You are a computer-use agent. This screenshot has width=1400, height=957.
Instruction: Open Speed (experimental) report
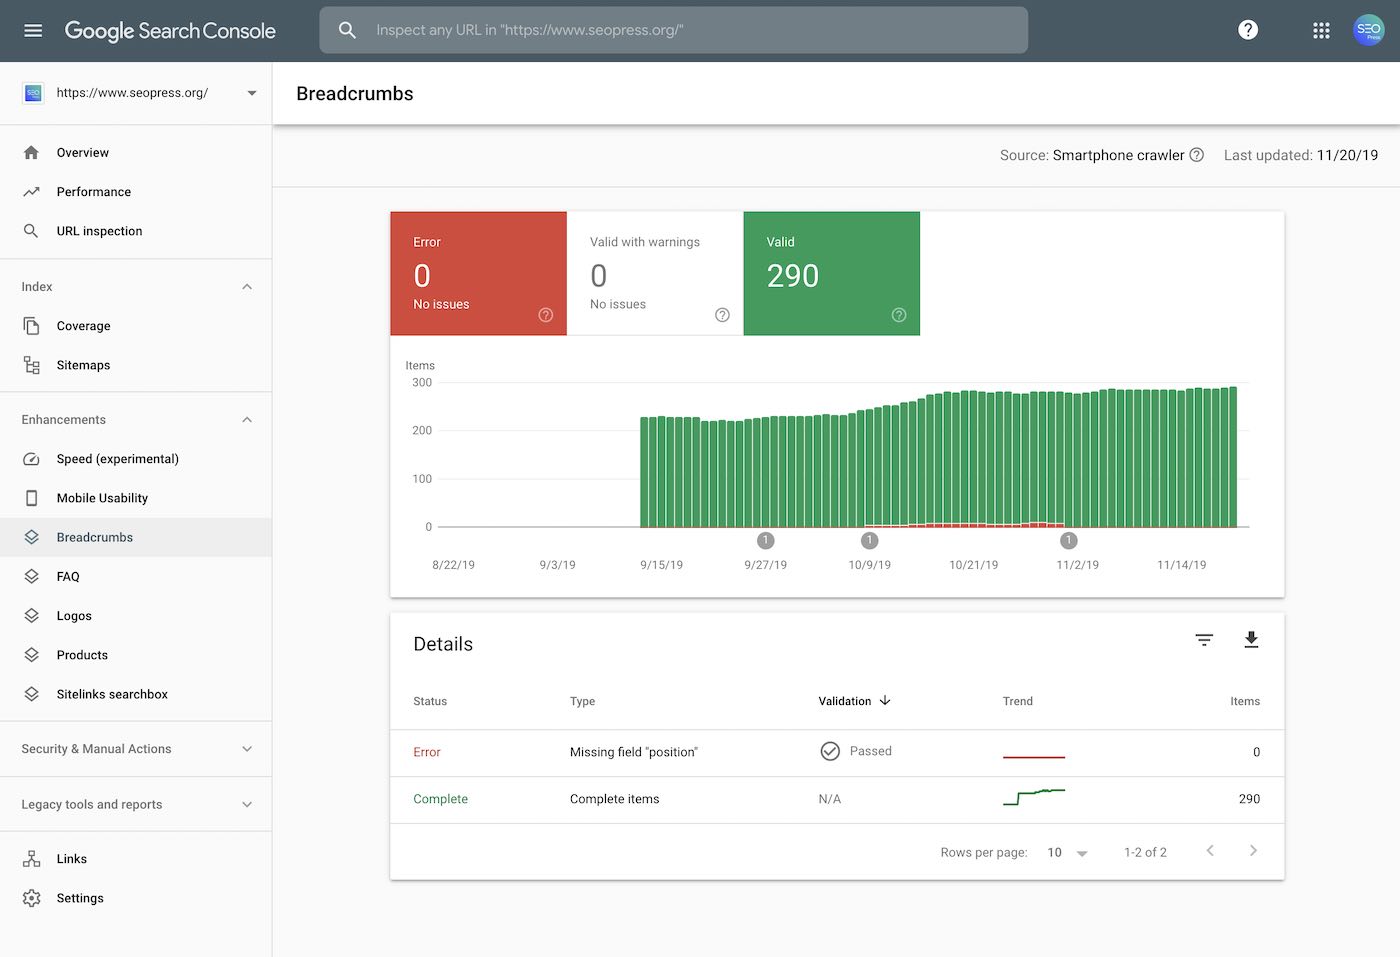[x=136, y=459]
